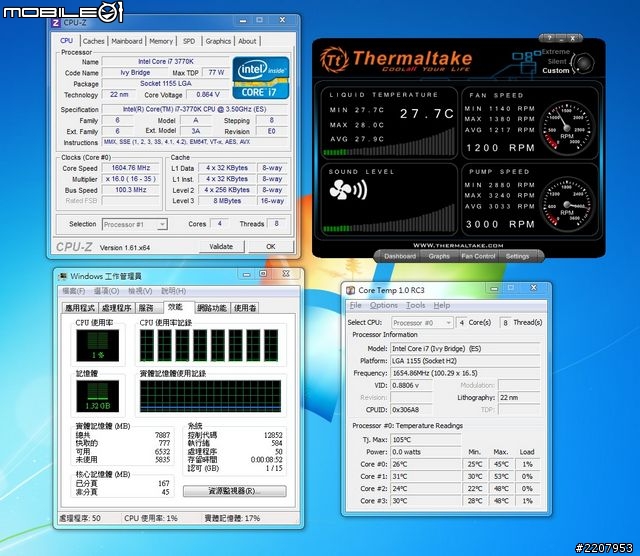Click the Validate button in CPU-Z
The height and width of the screenshot is (556, 640).
pyautogui.click(x=221, y=247)
